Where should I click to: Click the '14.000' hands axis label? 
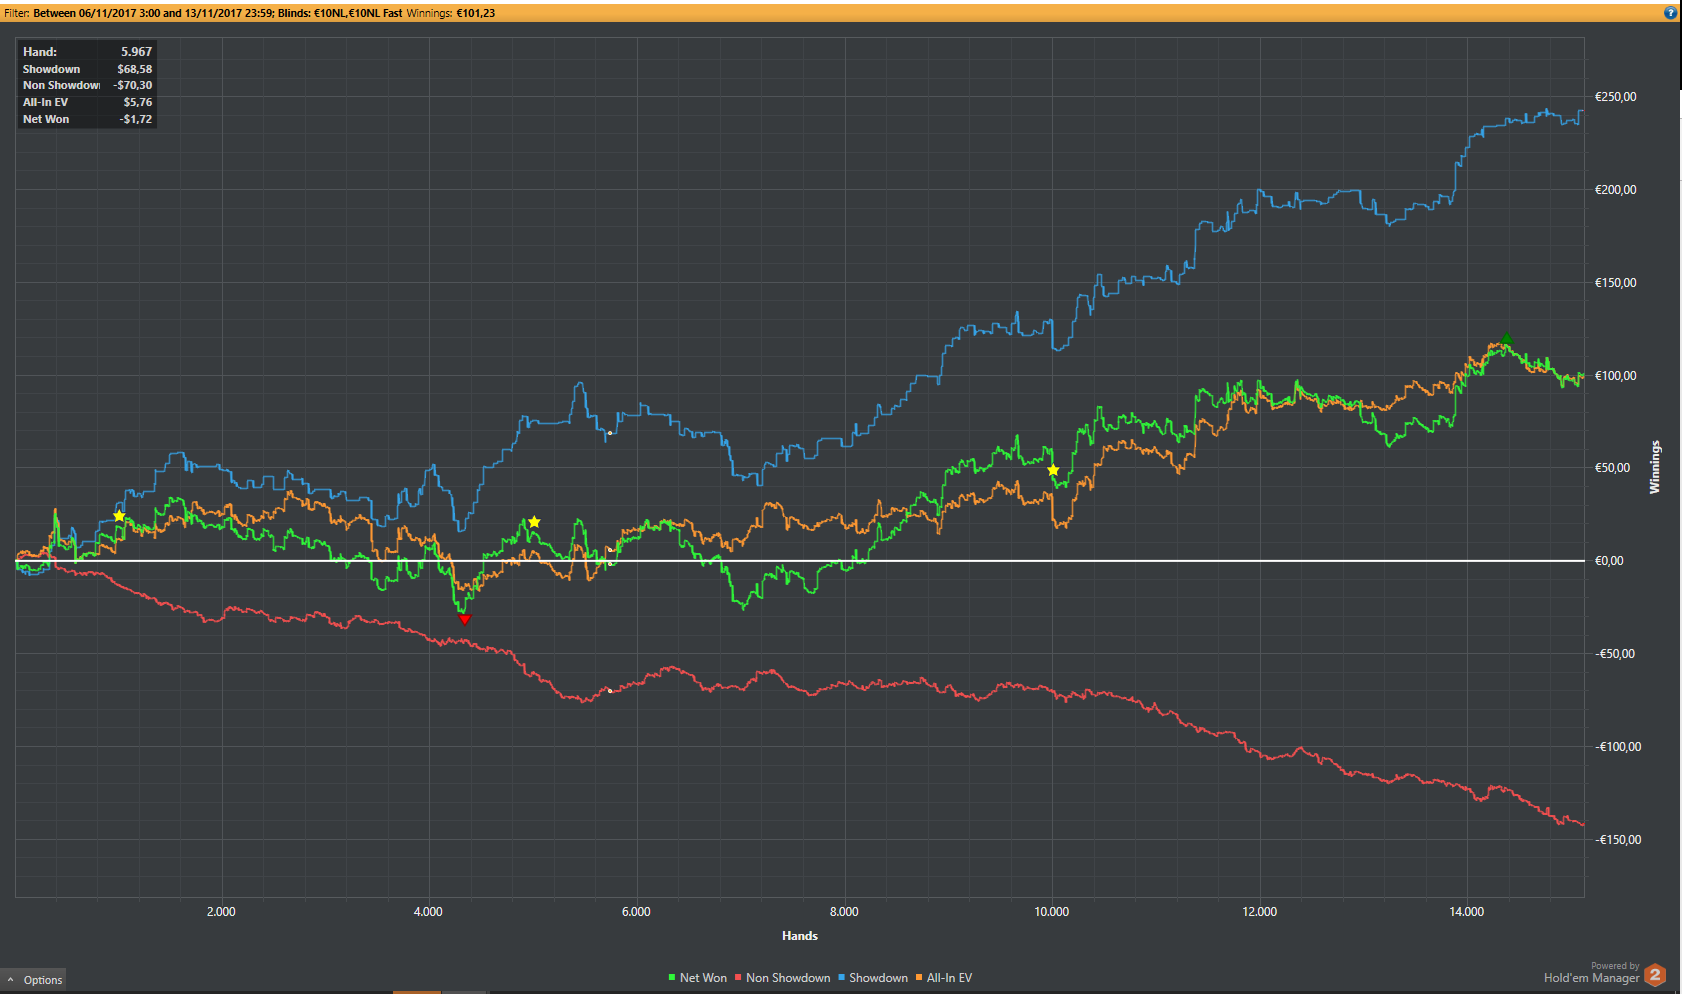1467,911
